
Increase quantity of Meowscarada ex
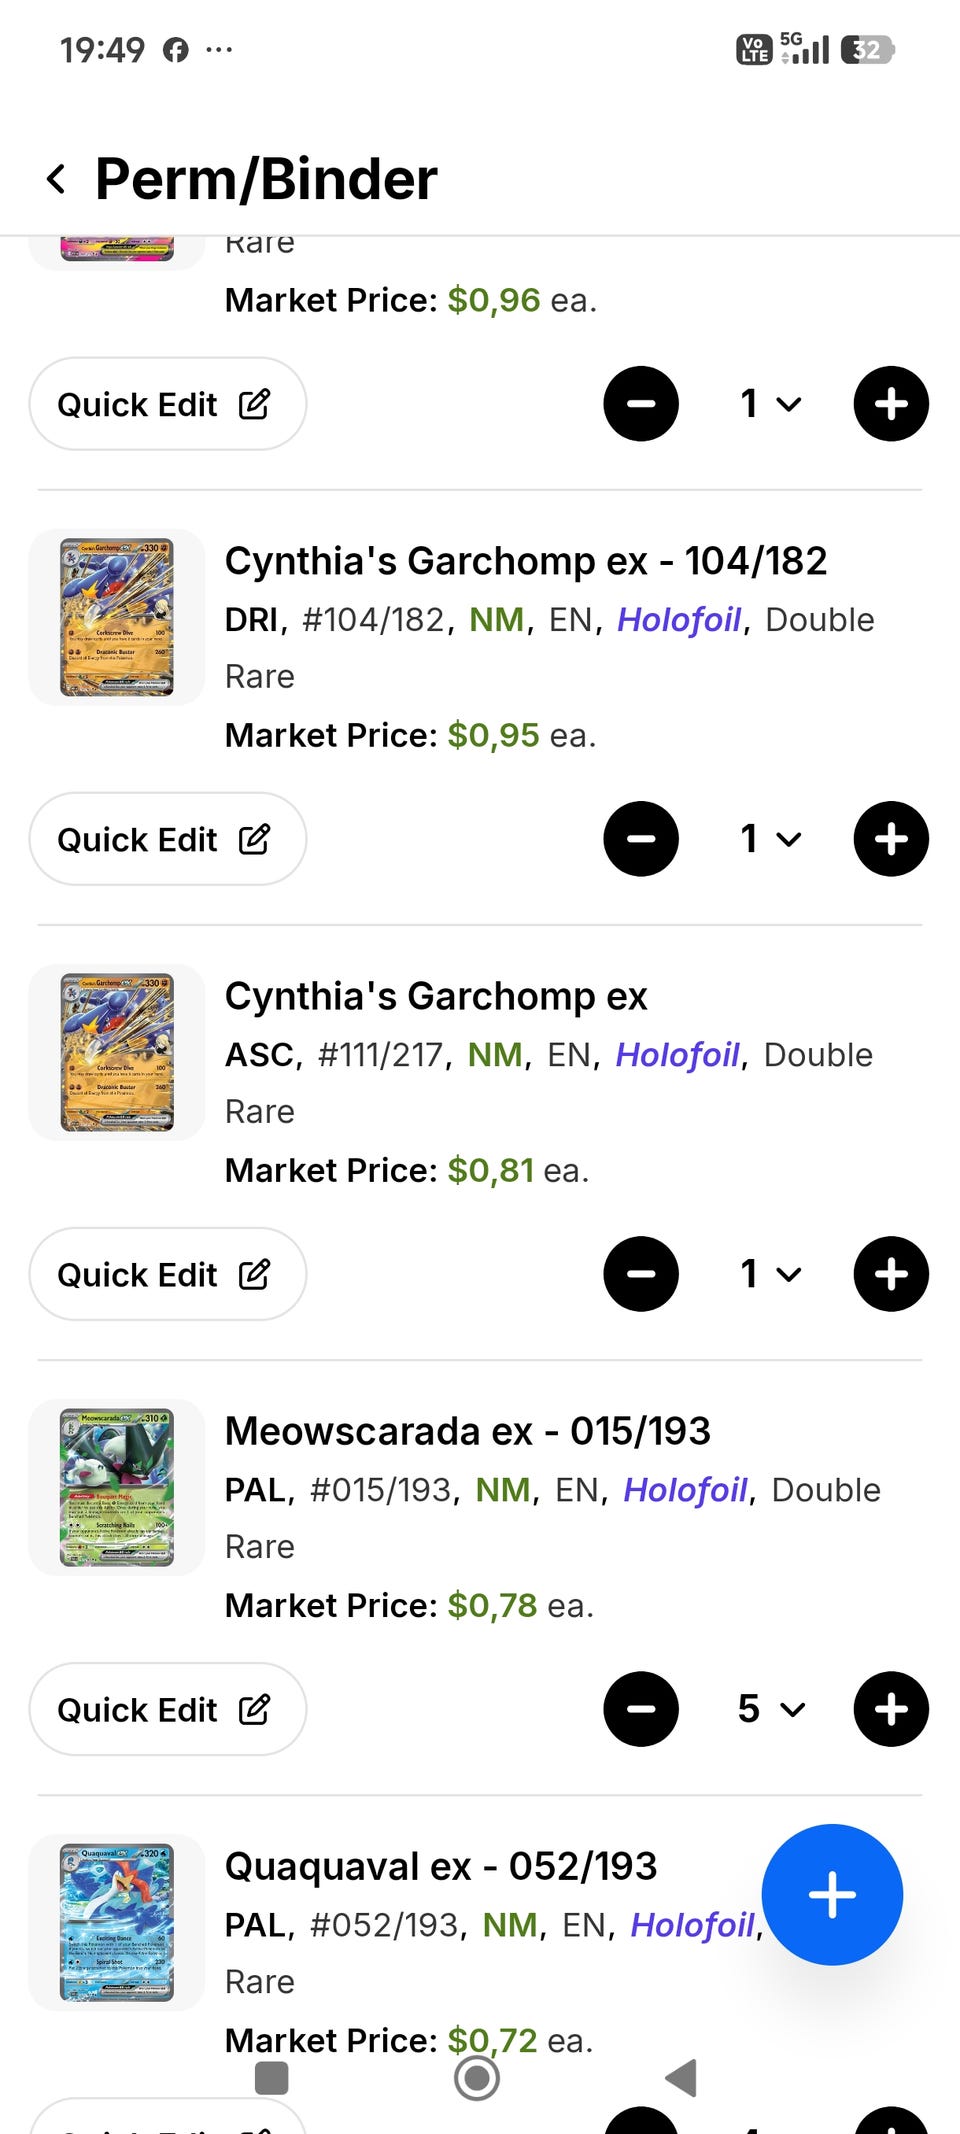890,1709
